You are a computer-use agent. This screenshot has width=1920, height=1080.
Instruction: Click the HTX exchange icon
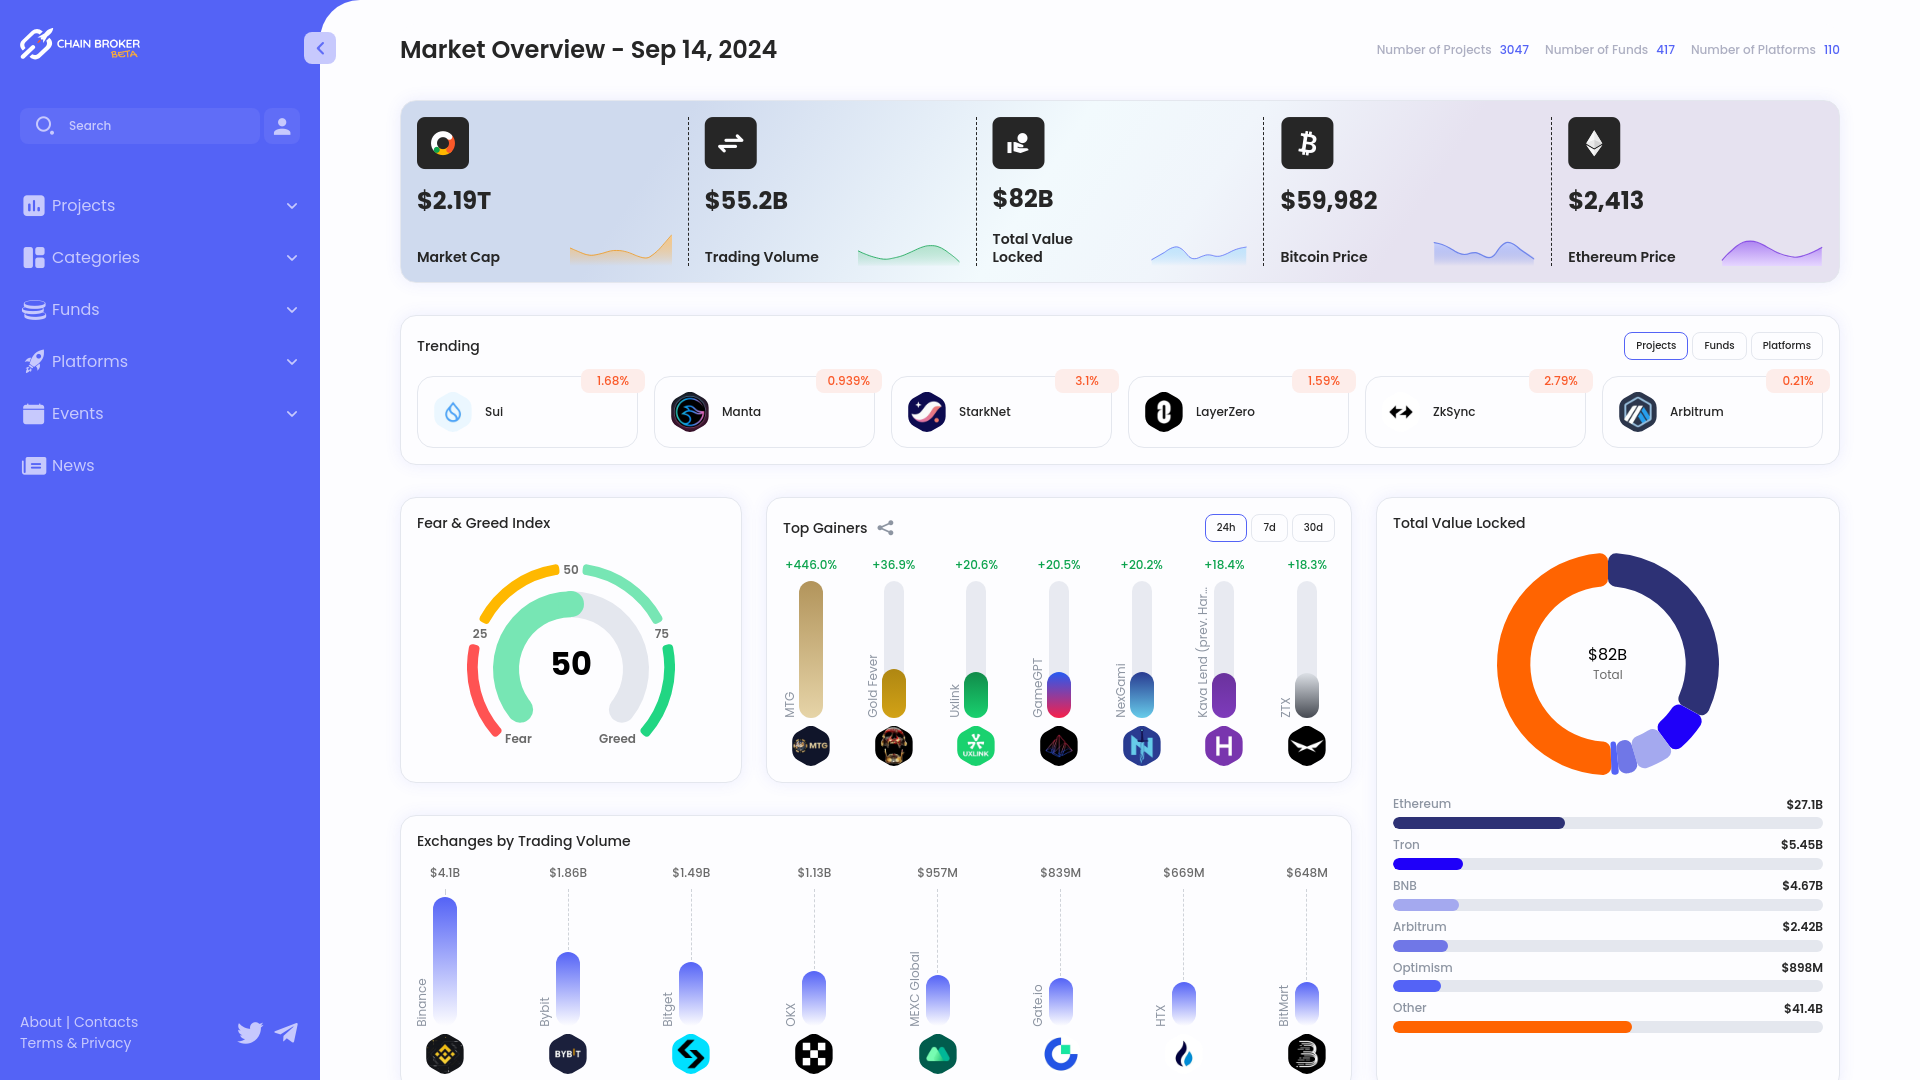pyautogui.click(x=1184, y=1054)
